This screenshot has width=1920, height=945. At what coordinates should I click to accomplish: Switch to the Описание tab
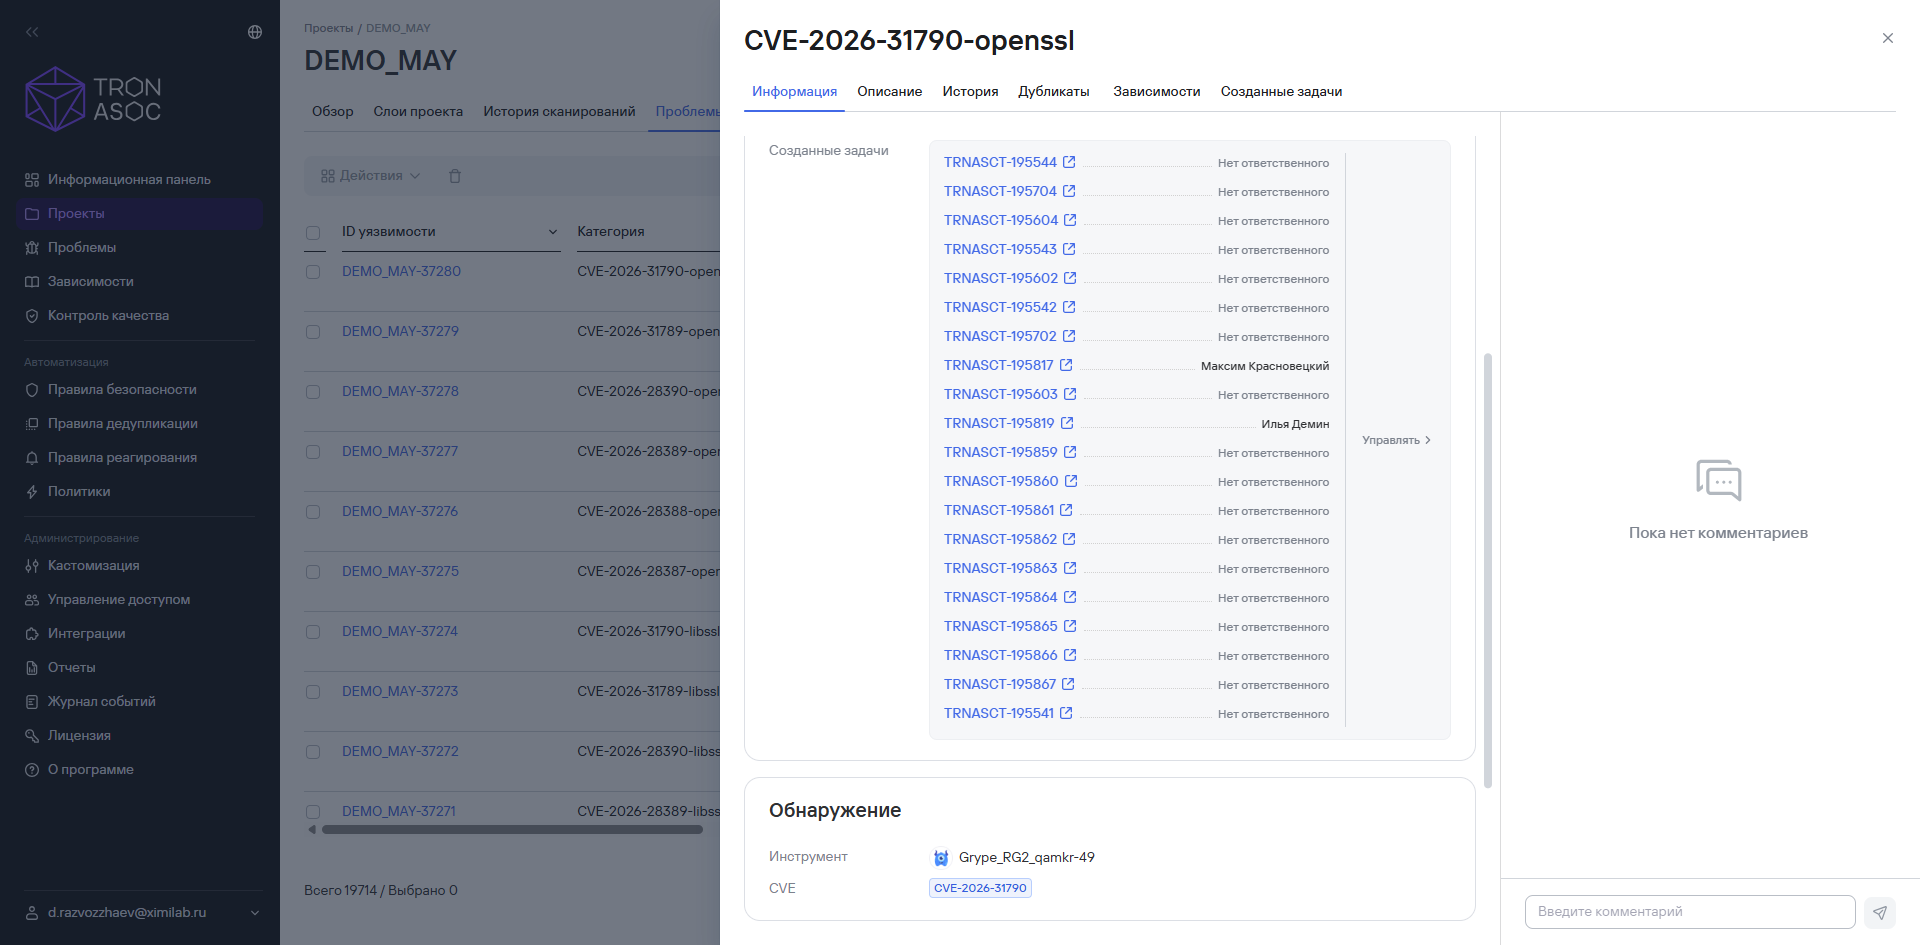[x=889, y=91]
